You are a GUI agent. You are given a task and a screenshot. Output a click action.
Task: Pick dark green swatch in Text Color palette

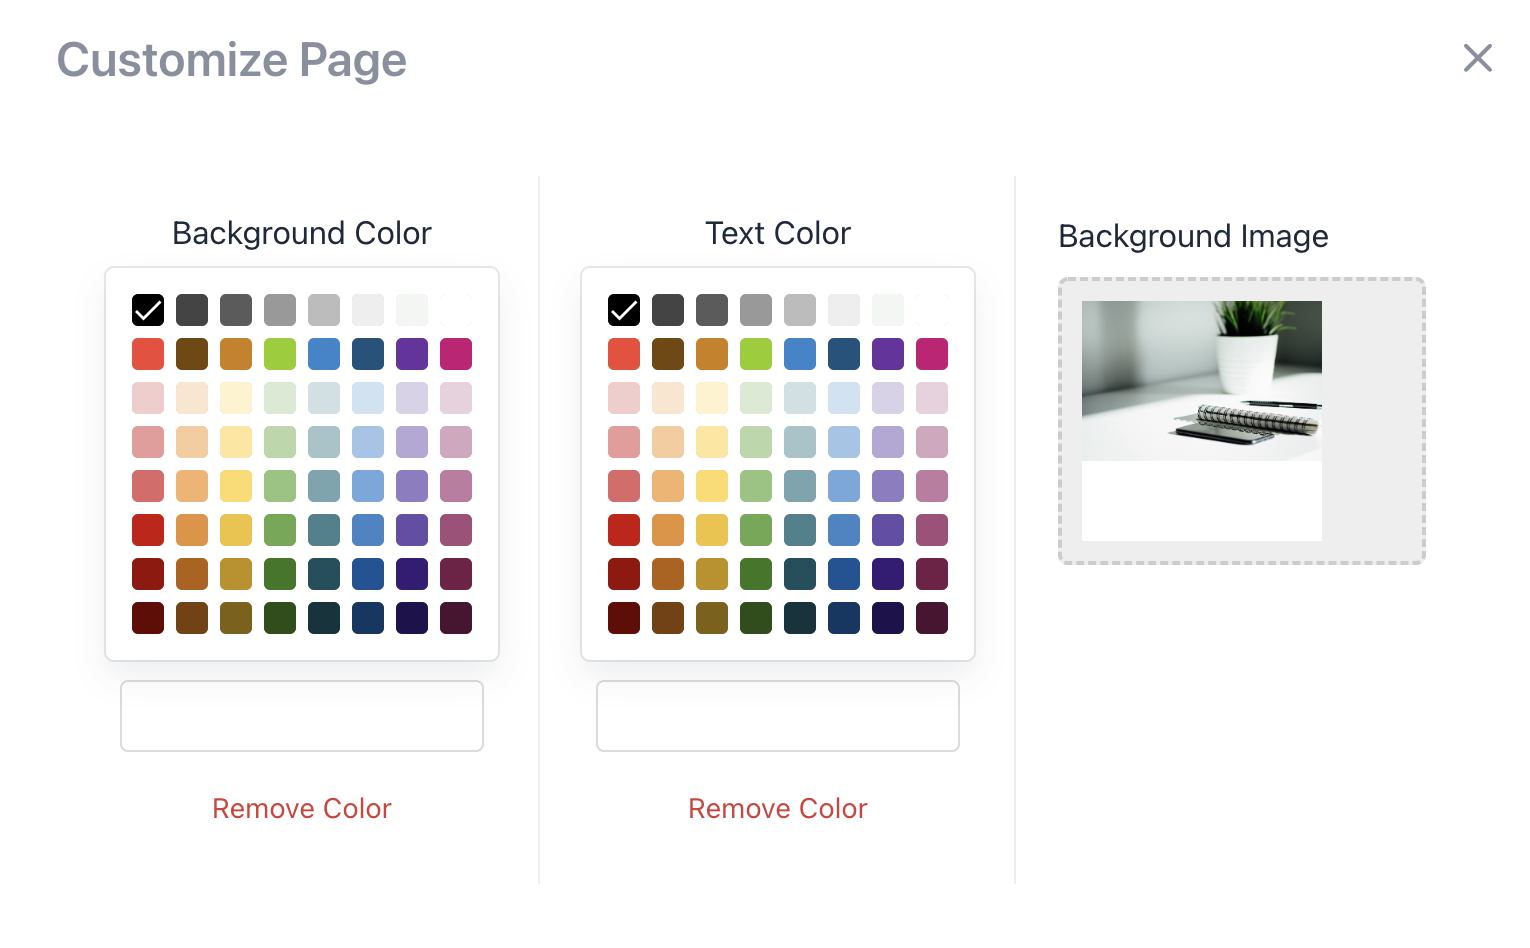[756, 574]
